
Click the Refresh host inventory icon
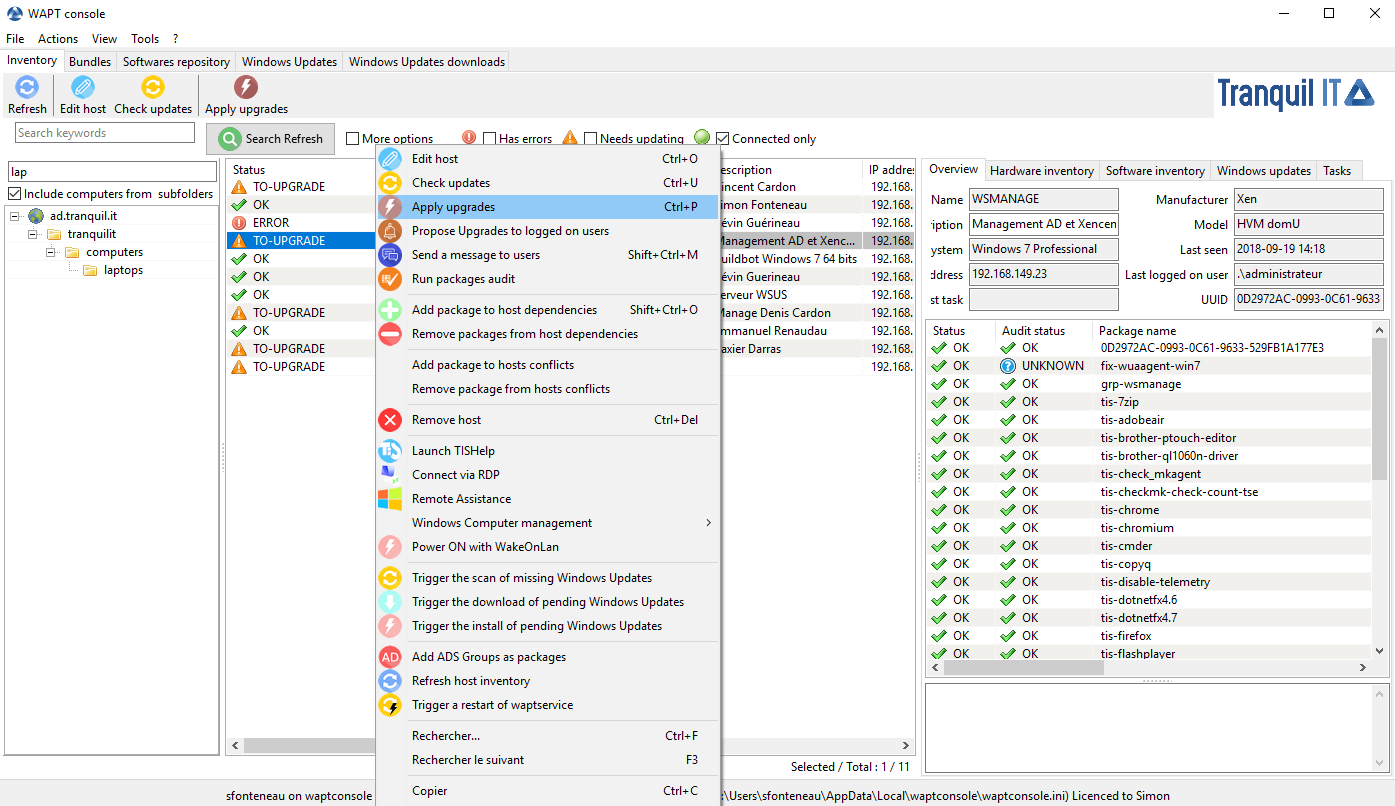pyautogui.click(x=390, y=681)
